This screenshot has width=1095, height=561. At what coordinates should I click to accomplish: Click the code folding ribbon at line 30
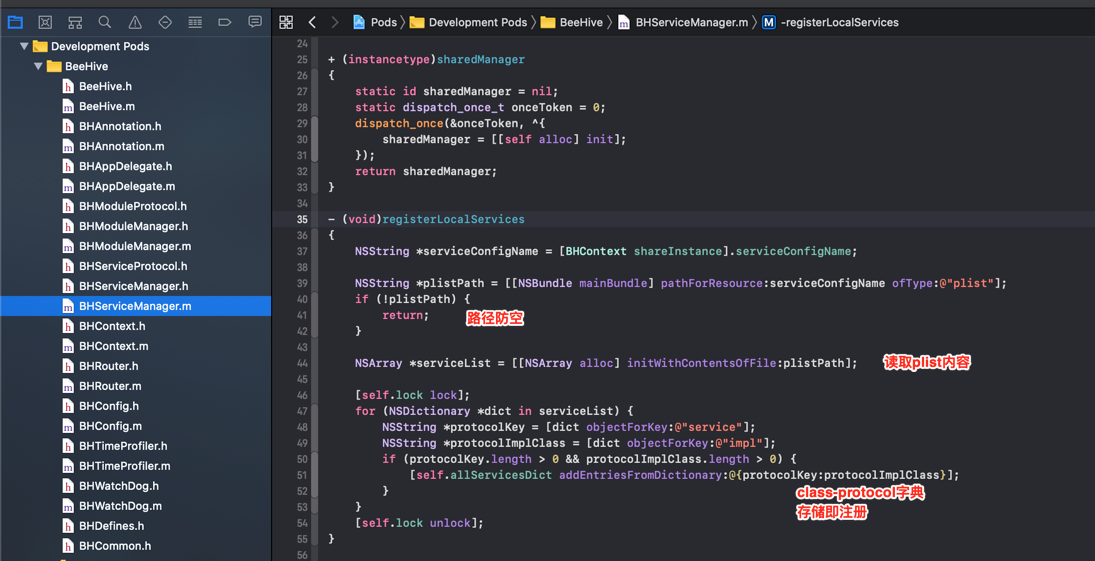pos(314,139)
